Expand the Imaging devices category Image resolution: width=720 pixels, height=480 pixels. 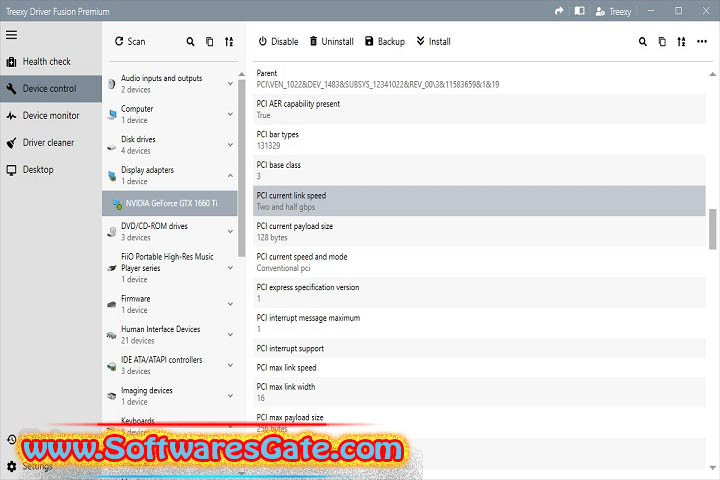pyautogui.click(x=231, y=395)
